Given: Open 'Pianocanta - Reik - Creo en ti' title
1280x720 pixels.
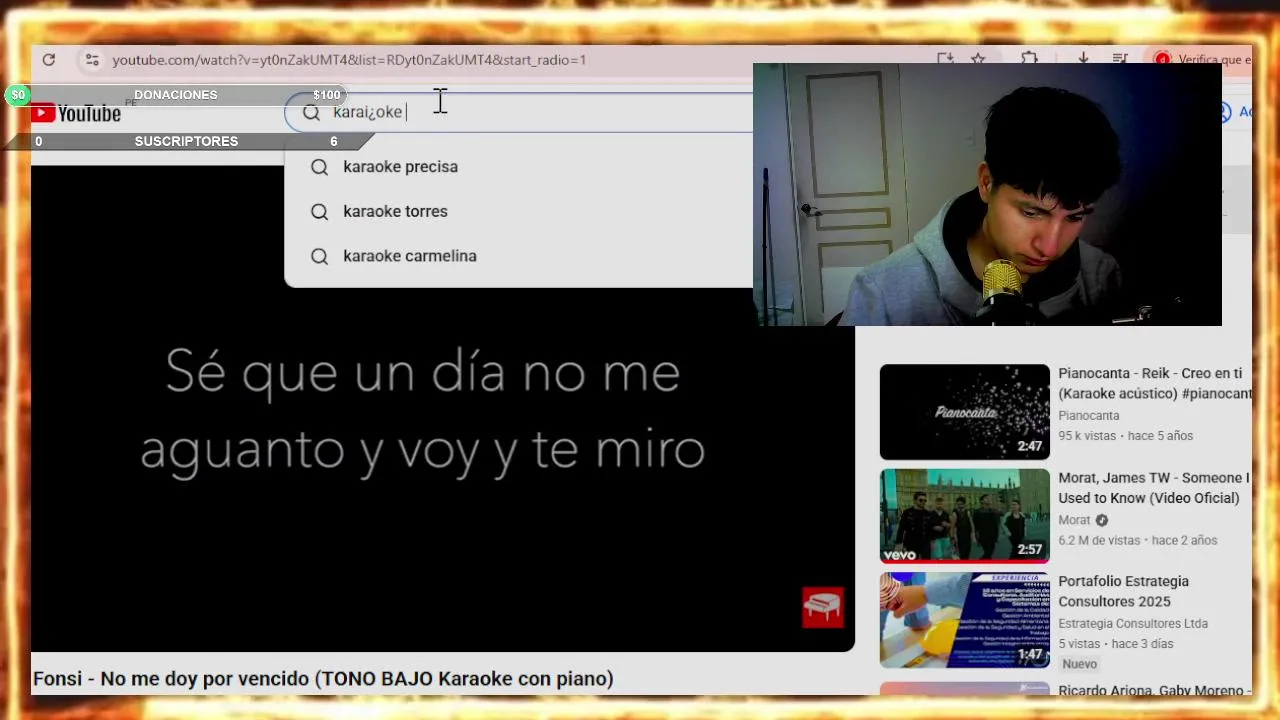Looking at the screenshot, I should (1155, 383).
